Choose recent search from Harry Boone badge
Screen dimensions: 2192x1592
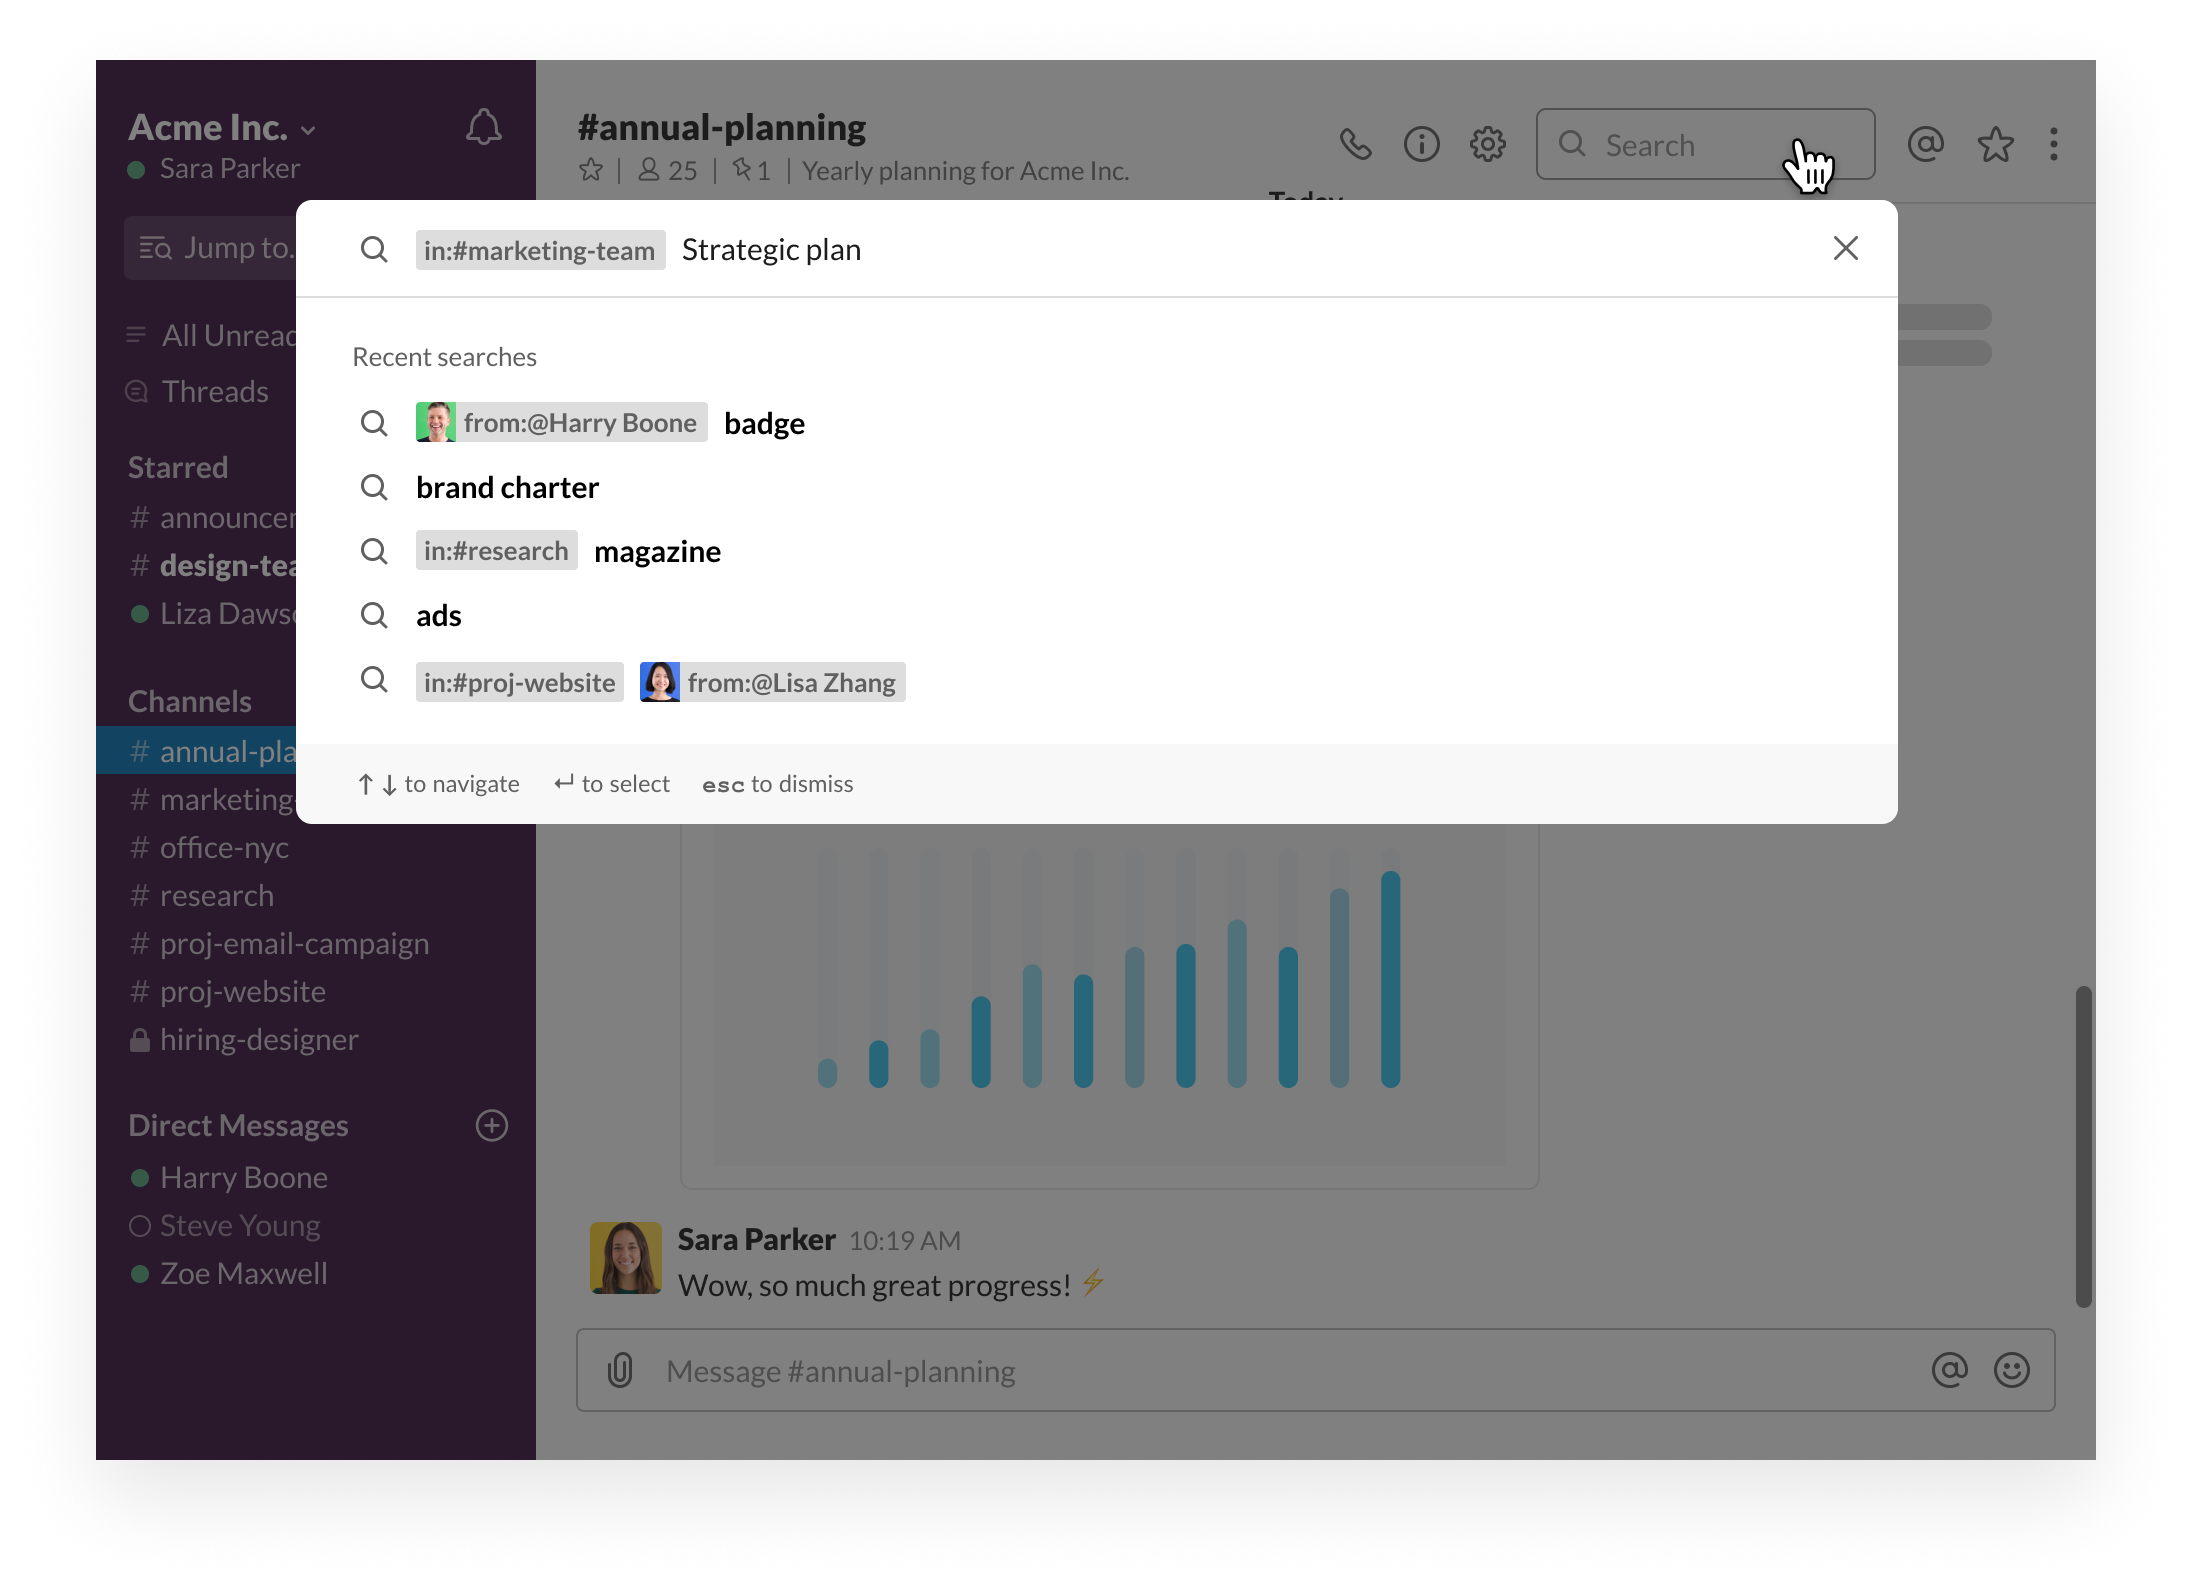610,423
